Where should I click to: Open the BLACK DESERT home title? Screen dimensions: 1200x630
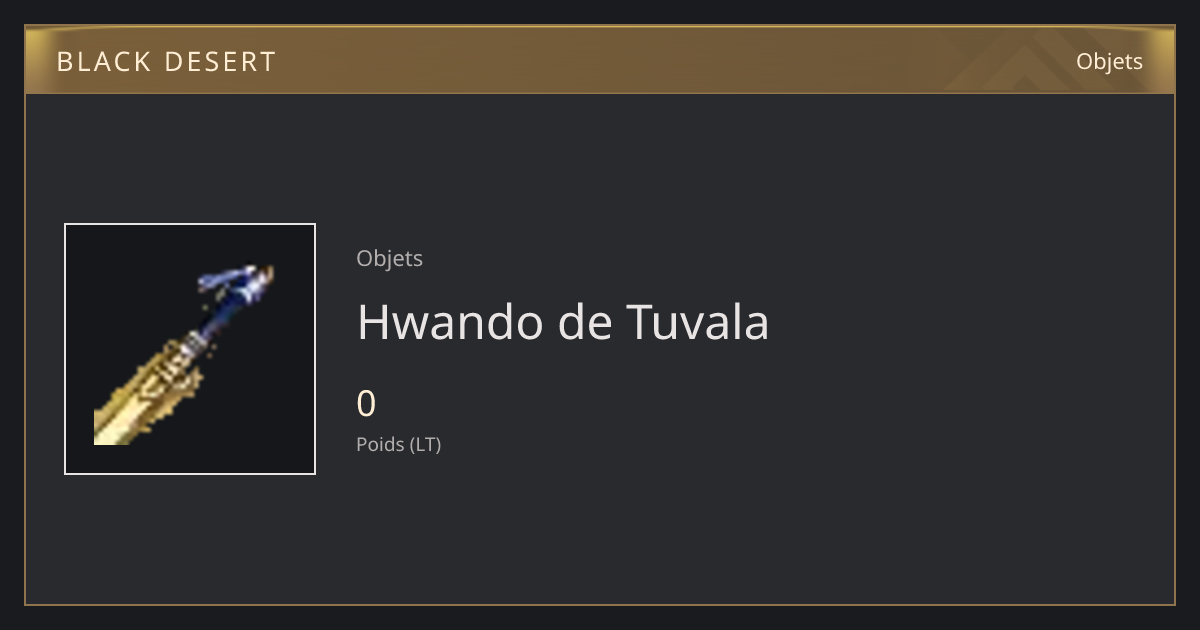(x=166, y=62)
